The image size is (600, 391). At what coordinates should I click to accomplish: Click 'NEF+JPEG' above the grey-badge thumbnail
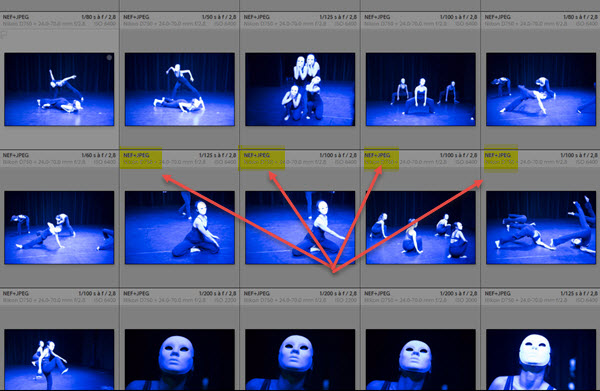(16, 17)
